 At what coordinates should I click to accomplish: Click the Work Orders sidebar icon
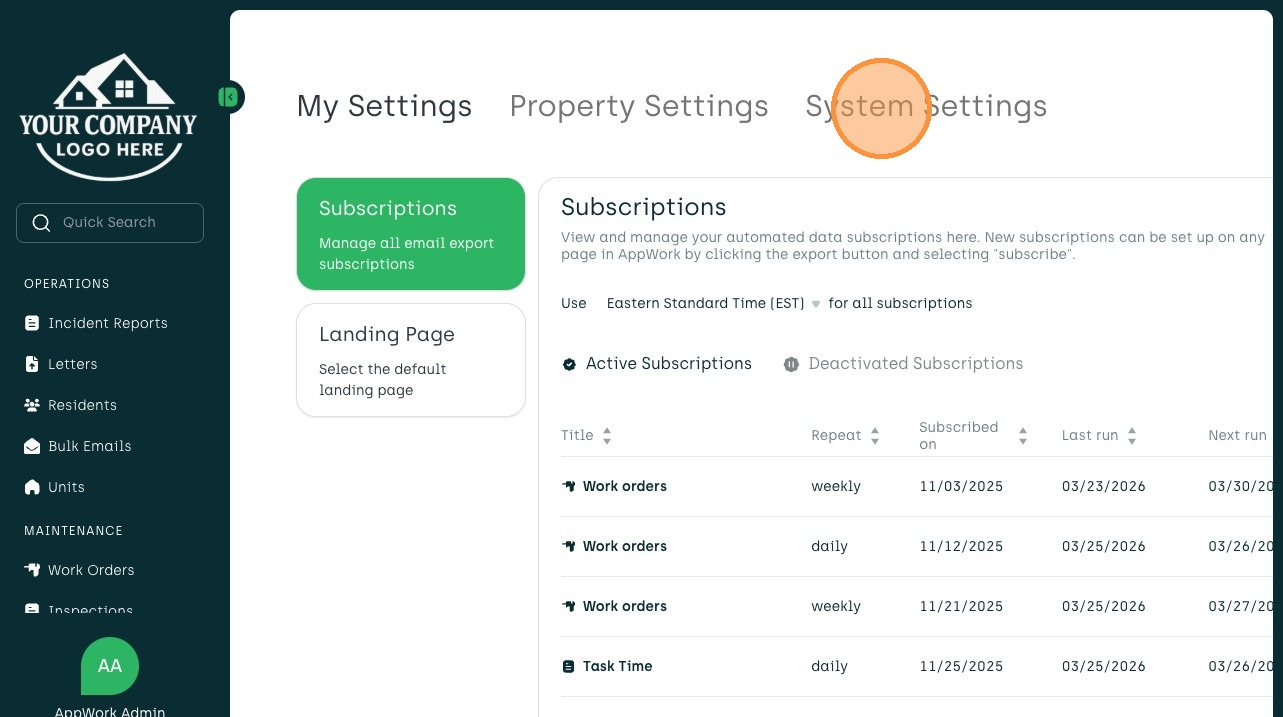(x=32, y=571)
